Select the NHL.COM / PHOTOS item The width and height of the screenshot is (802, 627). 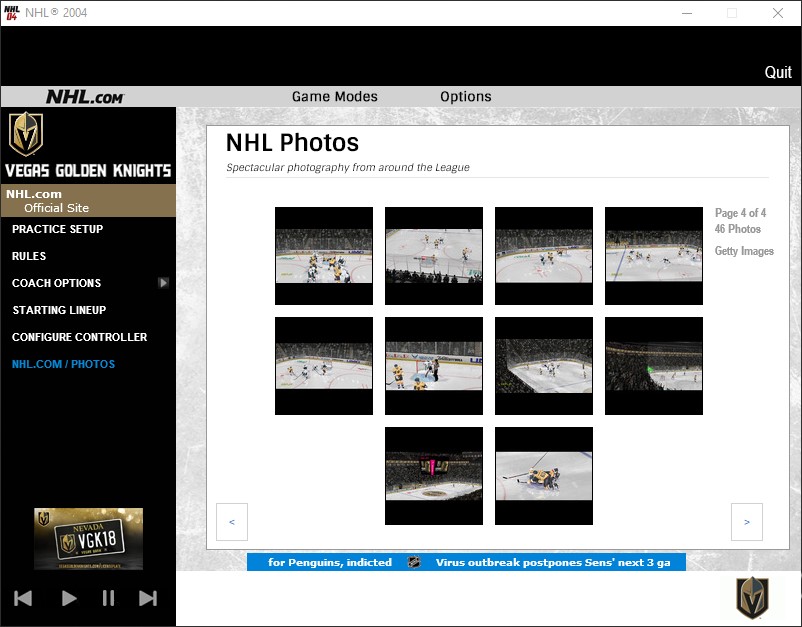tap(63, 364)
